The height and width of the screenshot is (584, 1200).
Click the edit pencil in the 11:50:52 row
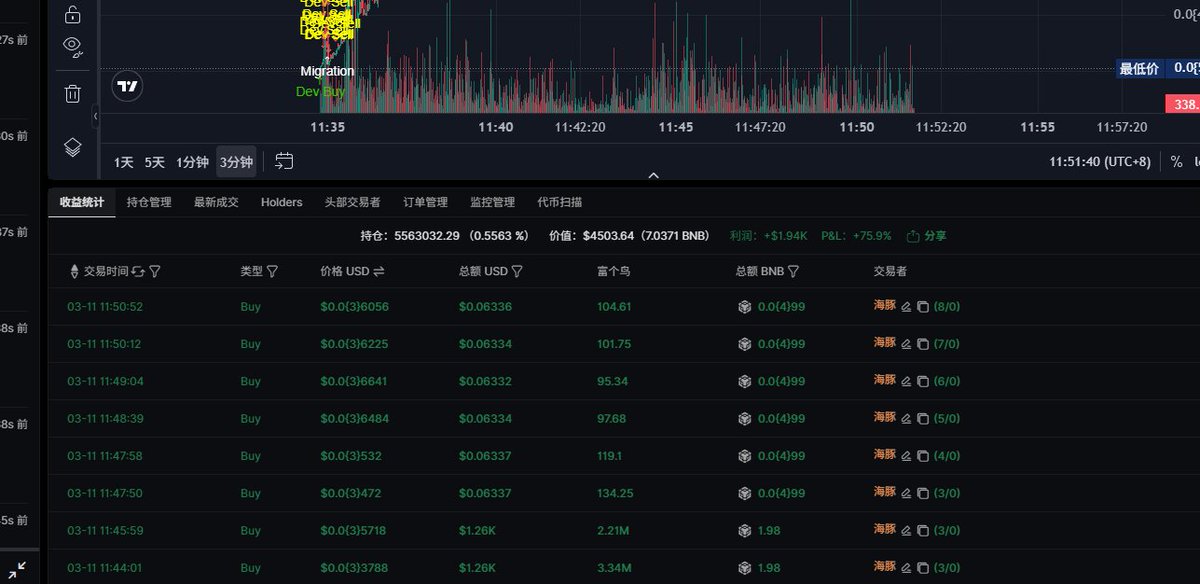[x=906, y=307]
